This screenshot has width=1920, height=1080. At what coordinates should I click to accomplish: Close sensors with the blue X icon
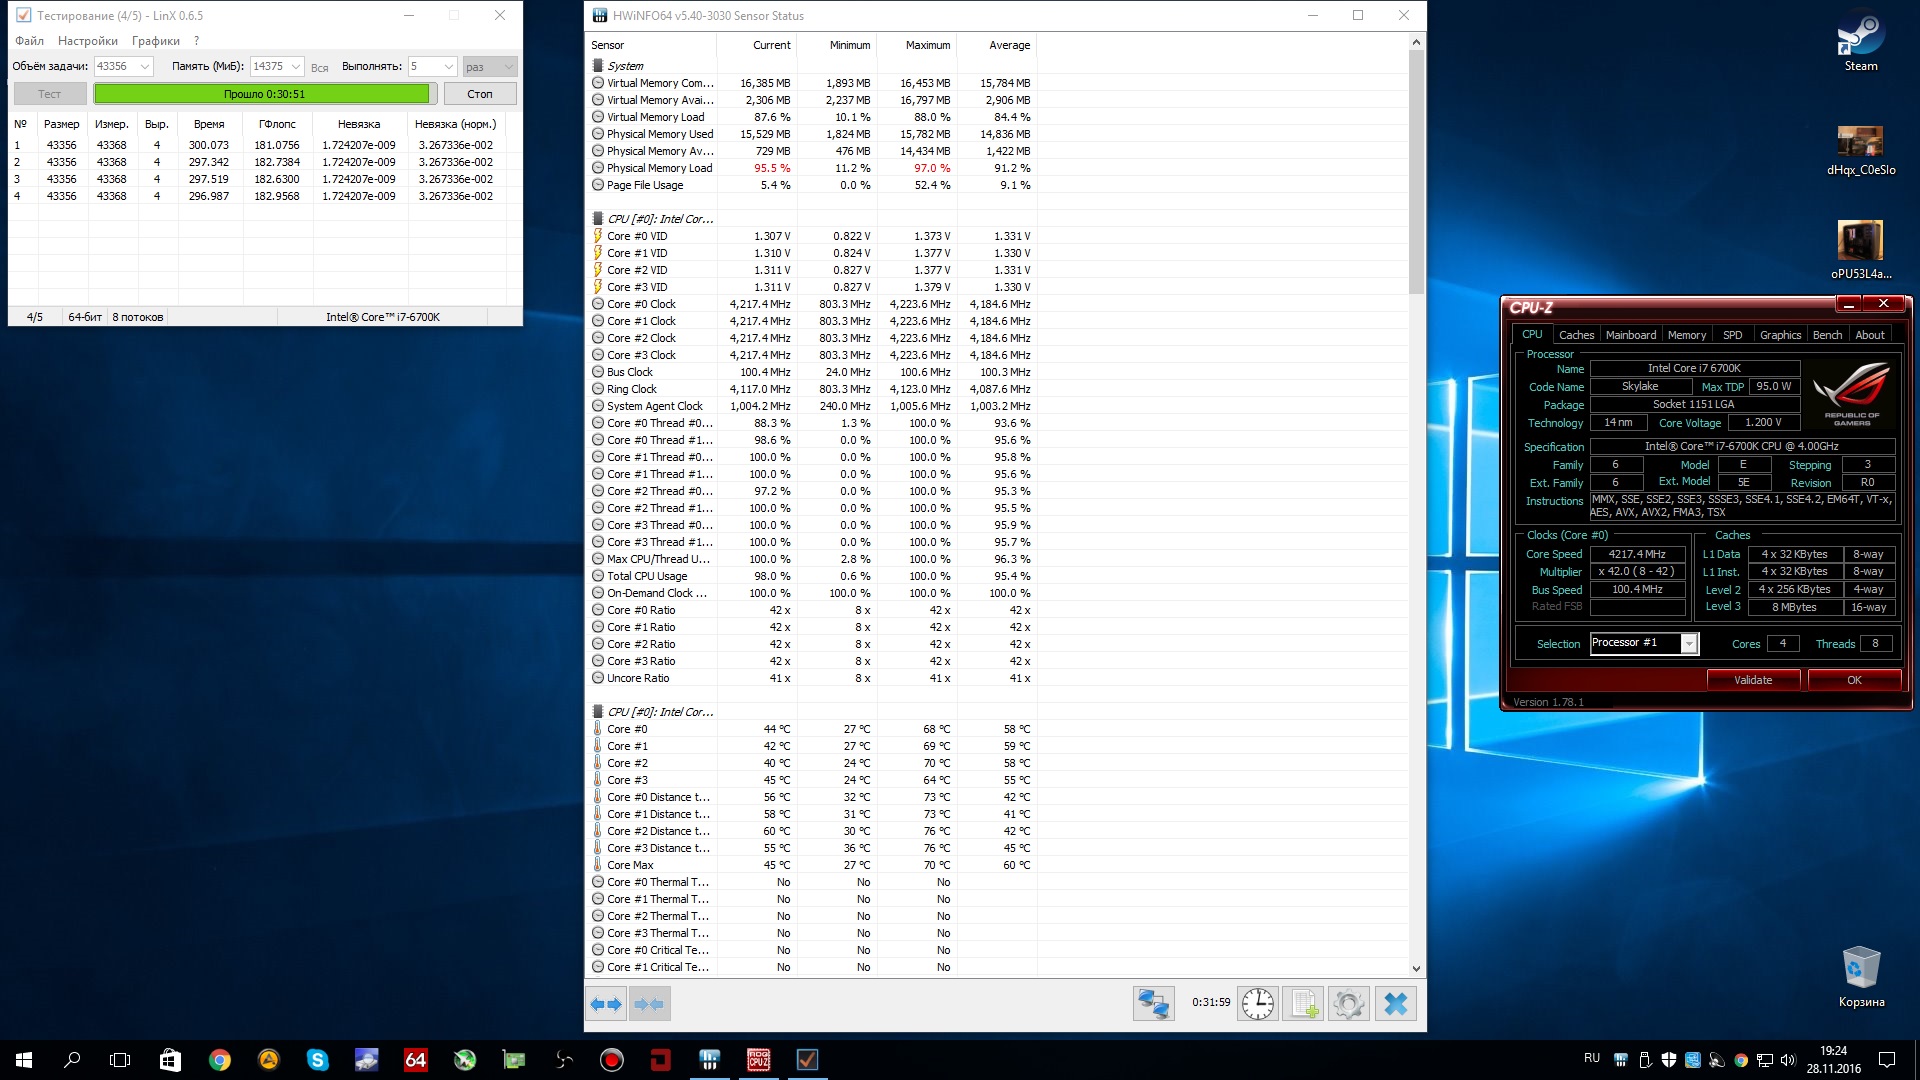(x=1396, y=1004)
